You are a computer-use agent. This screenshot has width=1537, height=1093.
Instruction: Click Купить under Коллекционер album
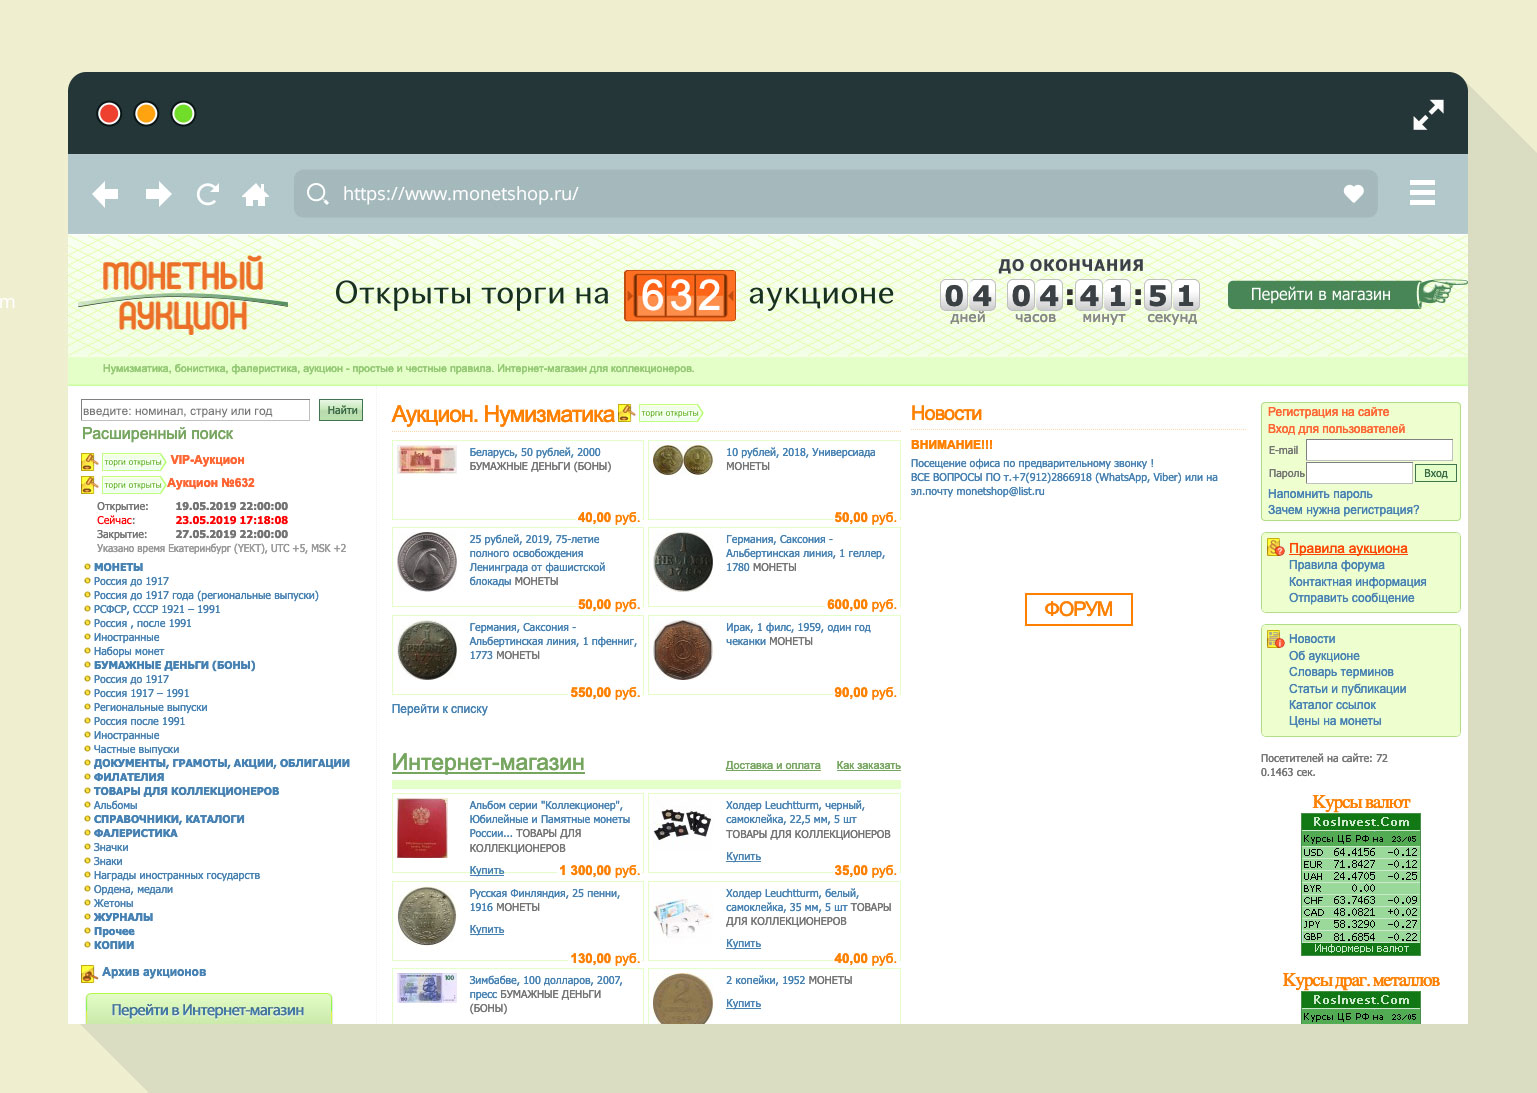click(x=487, y=870)
